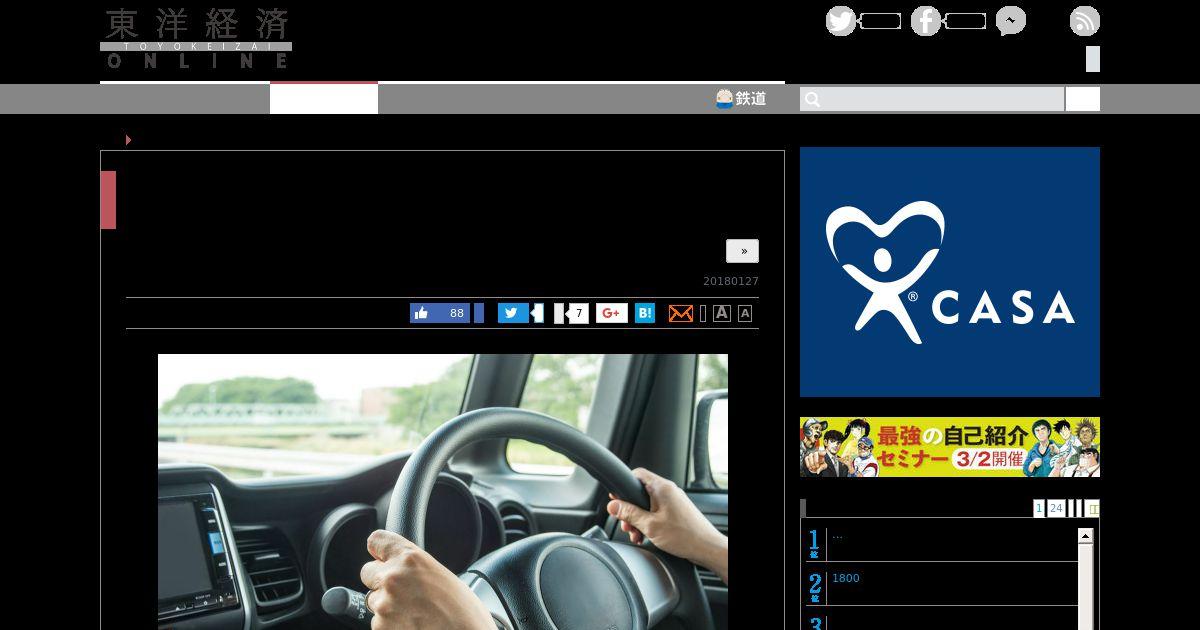Click the Twitter count box in header
1200x630 pixels.
click(881, 21)
